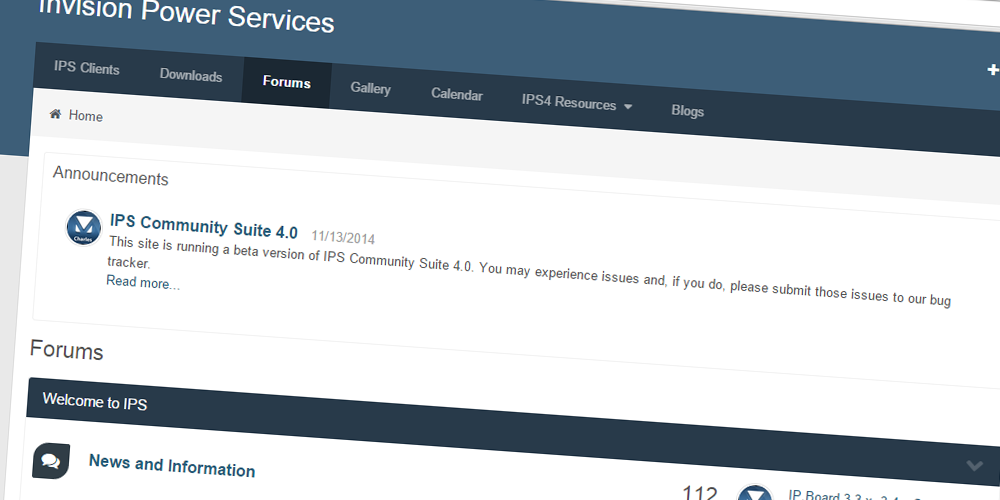This screenshot has height=500, width=1000.
Task: Click the plus icon at header right
Action: [994, 70]
